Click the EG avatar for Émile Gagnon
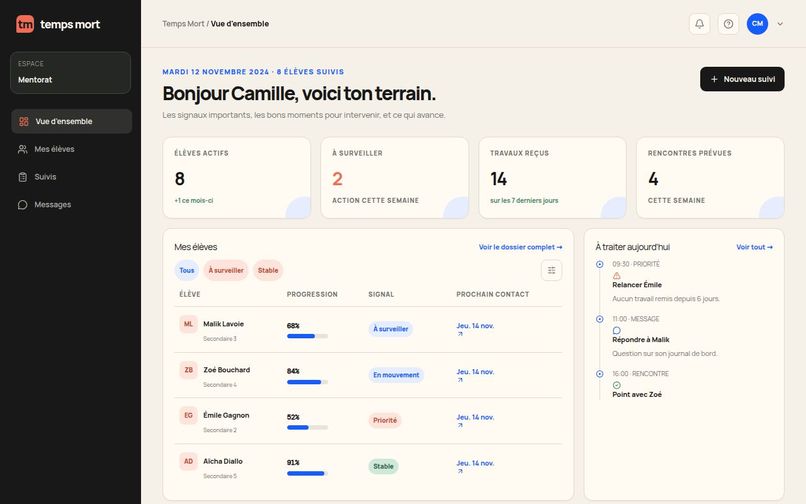The image size is (806, 504). click(188, 415)
